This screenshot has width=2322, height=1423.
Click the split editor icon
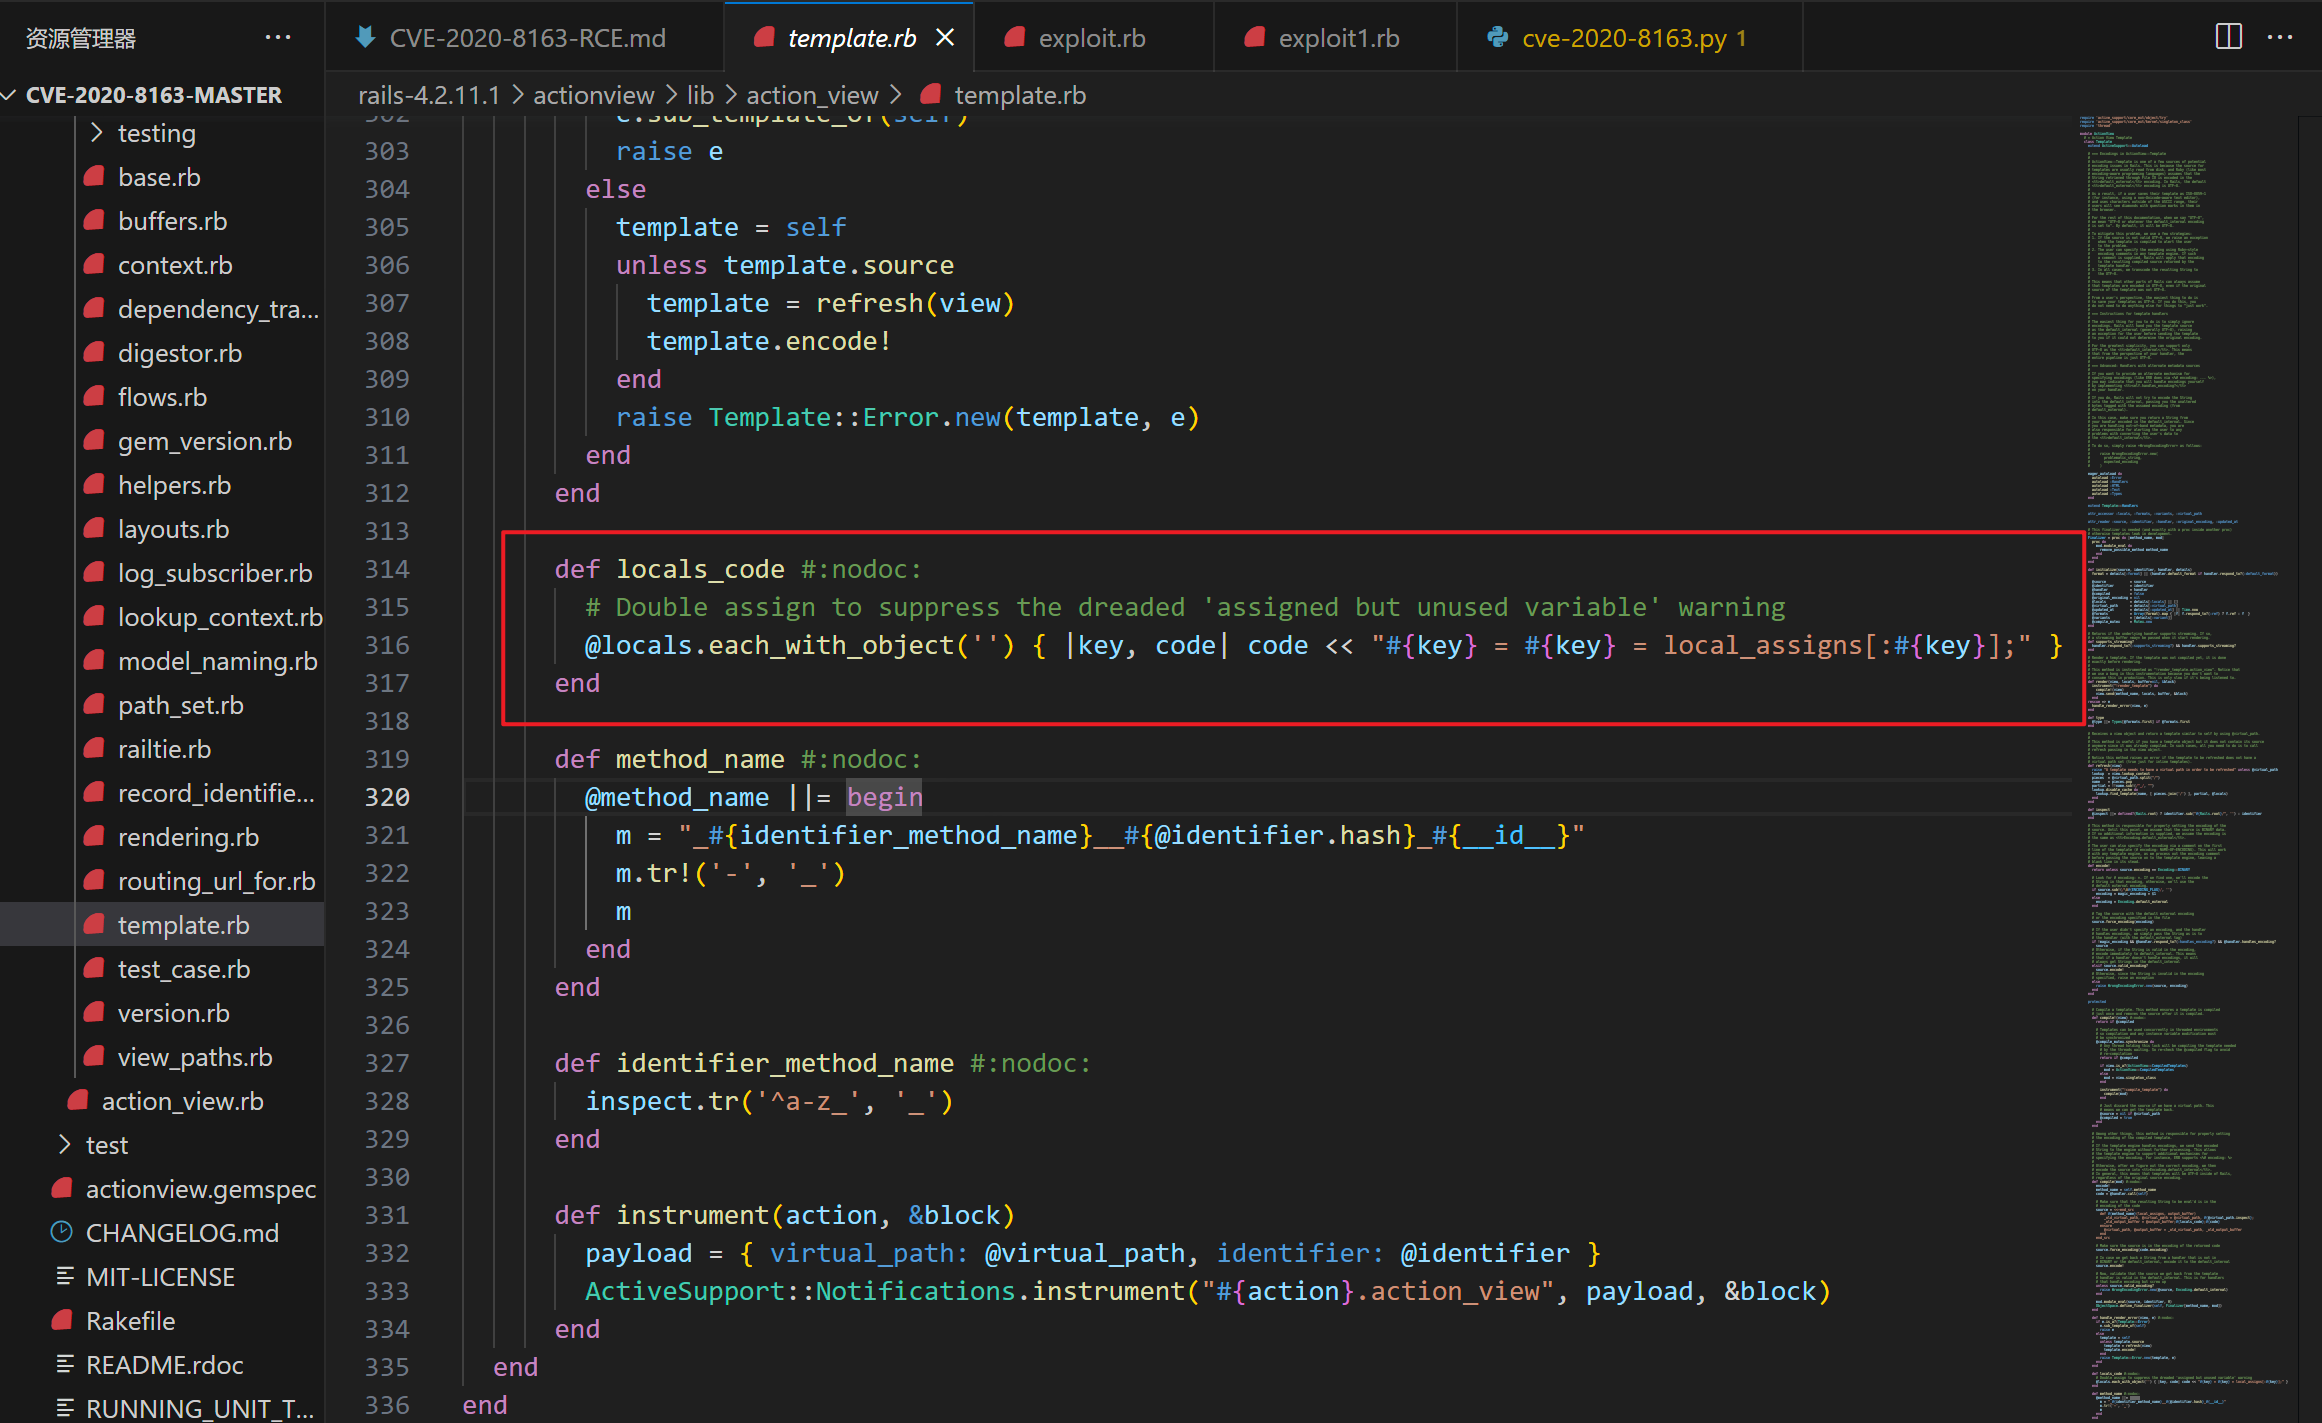tap(2228, 37)
